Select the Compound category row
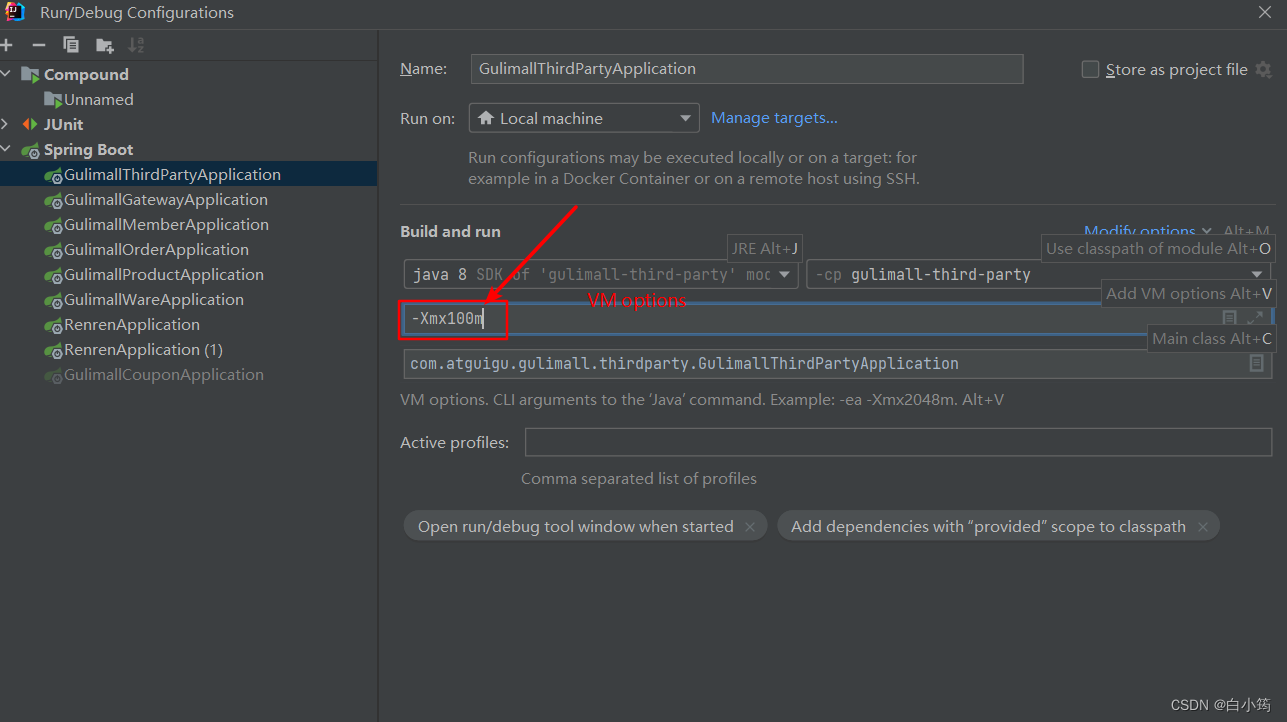This screenshot has height=722, width=1287. pos(188,74)
